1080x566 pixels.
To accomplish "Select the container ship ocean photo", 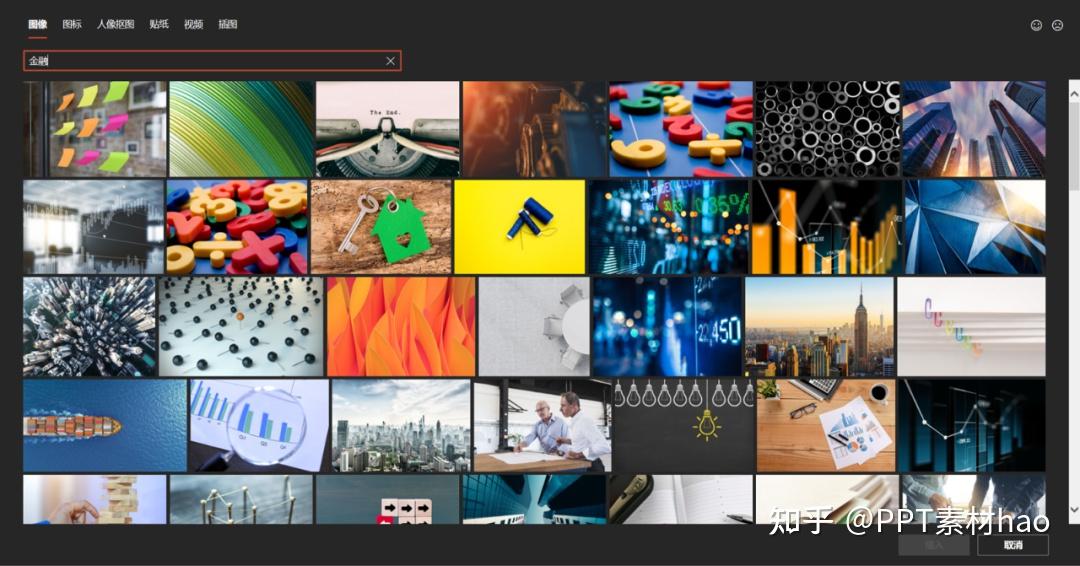I will [105, 426].
